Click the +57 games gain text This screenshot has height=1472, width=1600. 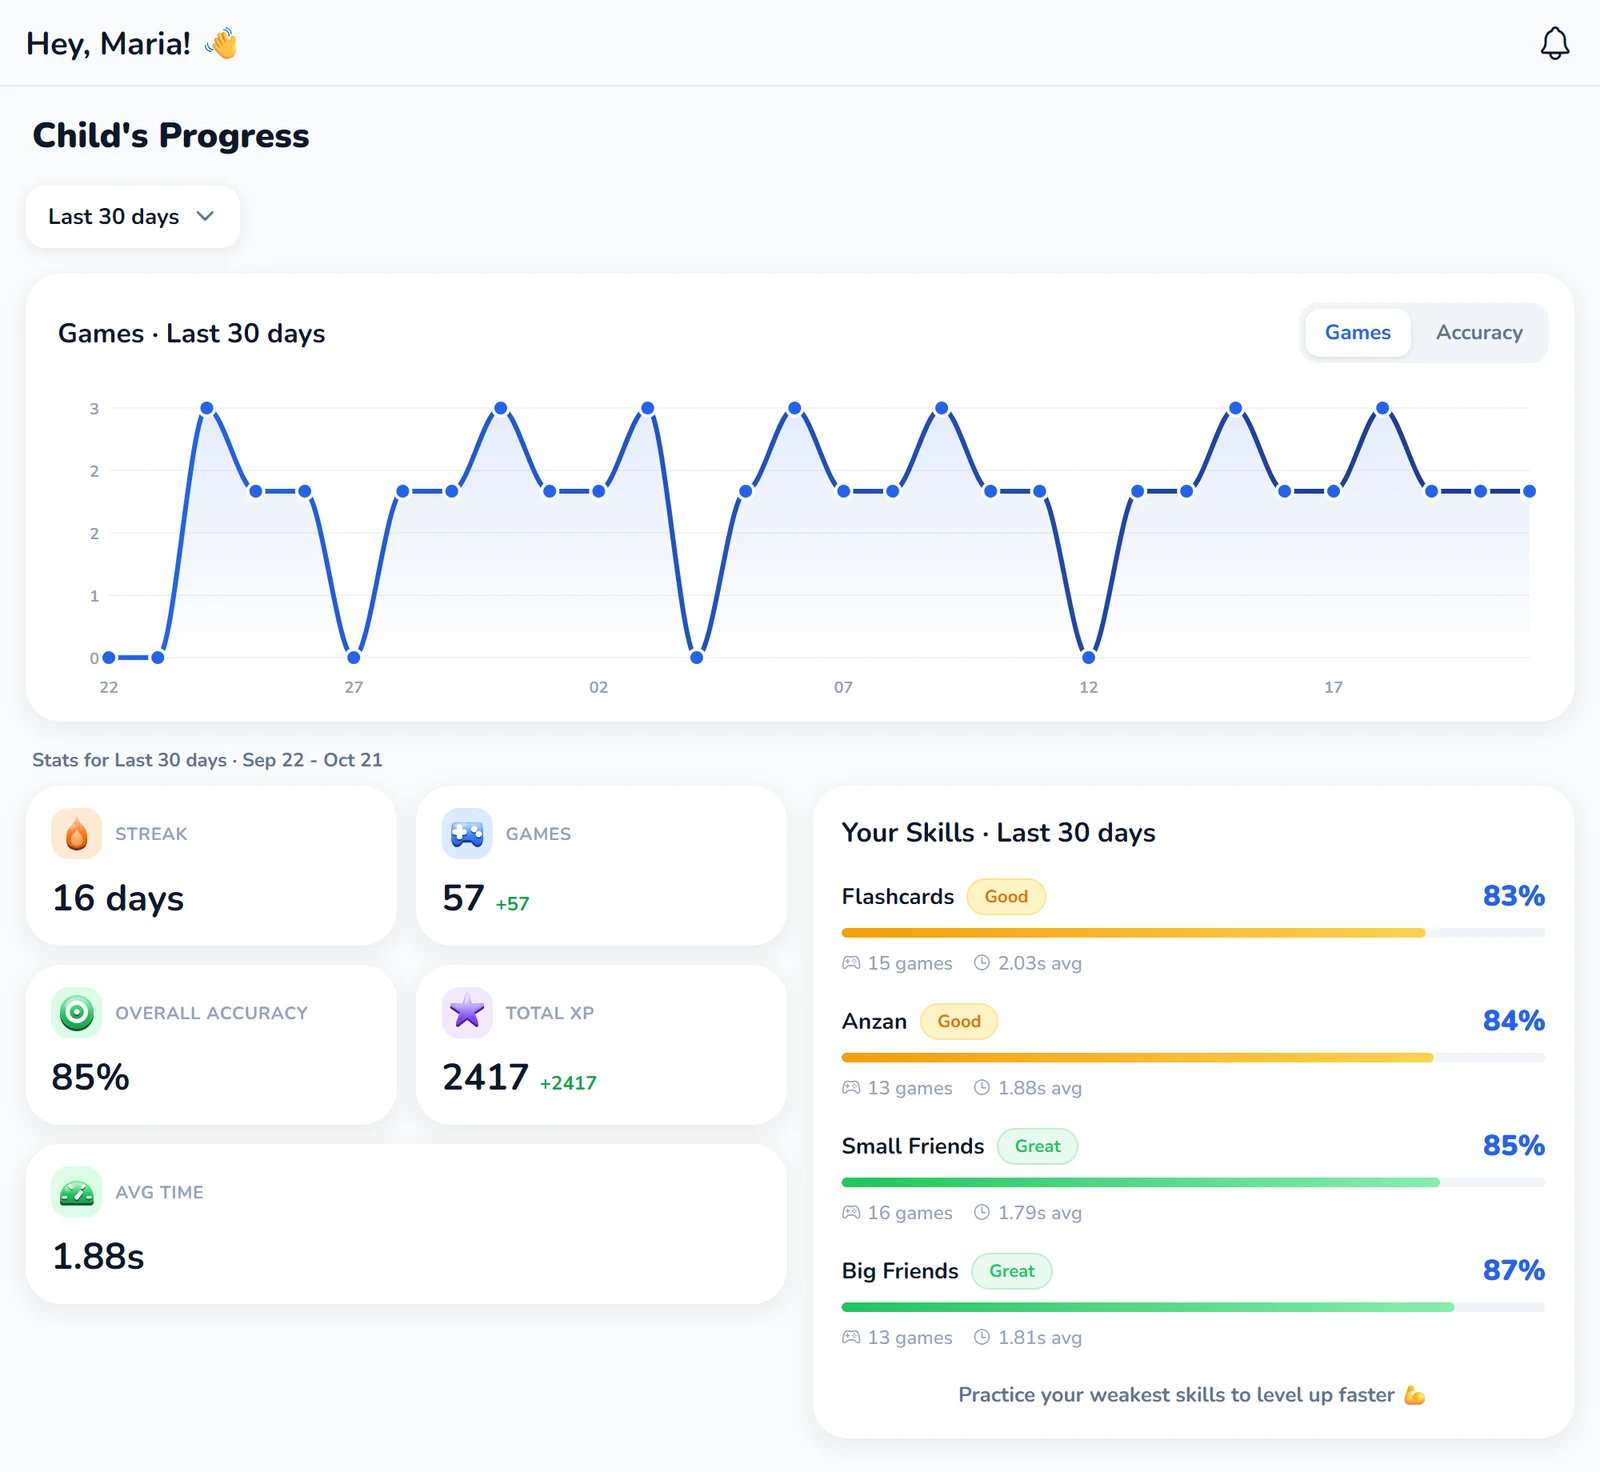click(x=512, y=904)
